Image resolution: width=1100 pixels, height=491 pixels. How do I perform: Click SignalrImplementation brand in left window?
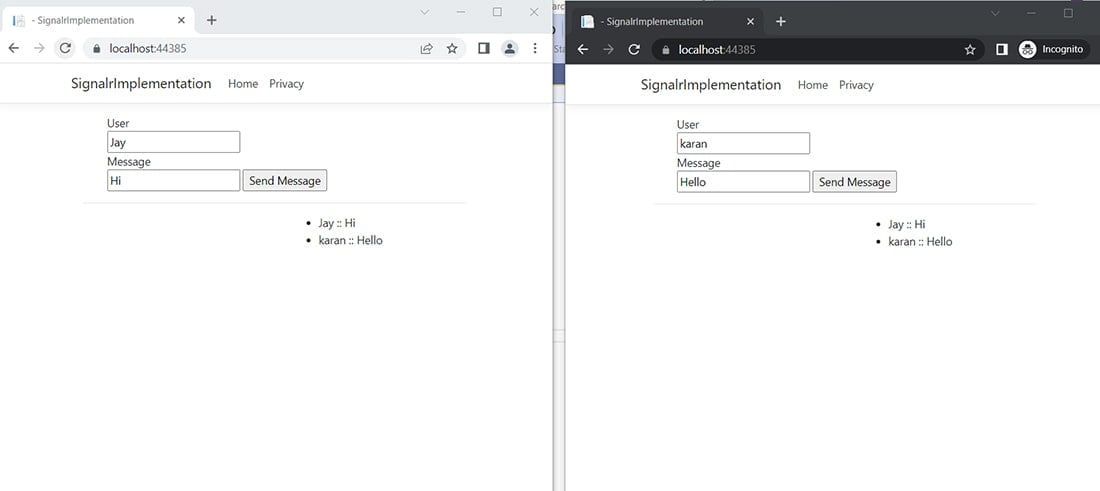coord(141,83)
